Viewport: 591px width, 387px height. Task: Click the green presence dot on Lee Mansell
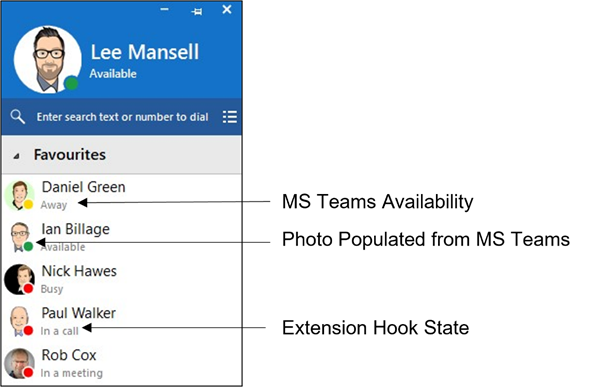[71, 83]
